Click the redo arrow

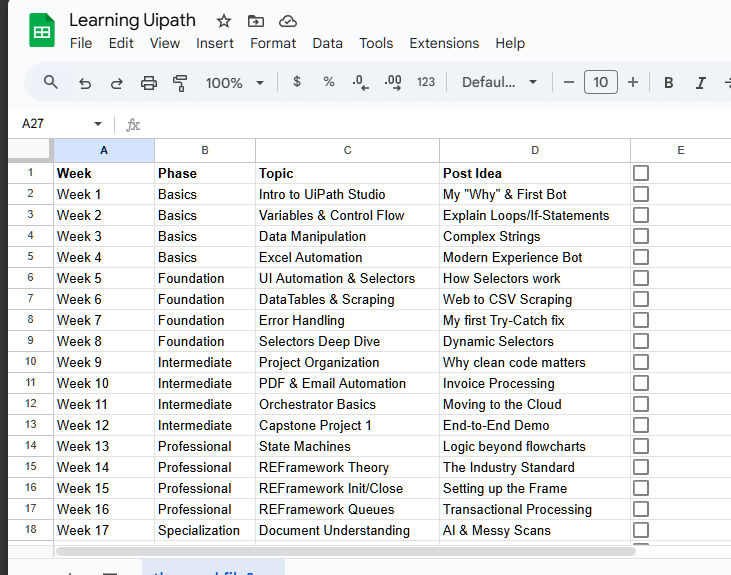point(117,83)
